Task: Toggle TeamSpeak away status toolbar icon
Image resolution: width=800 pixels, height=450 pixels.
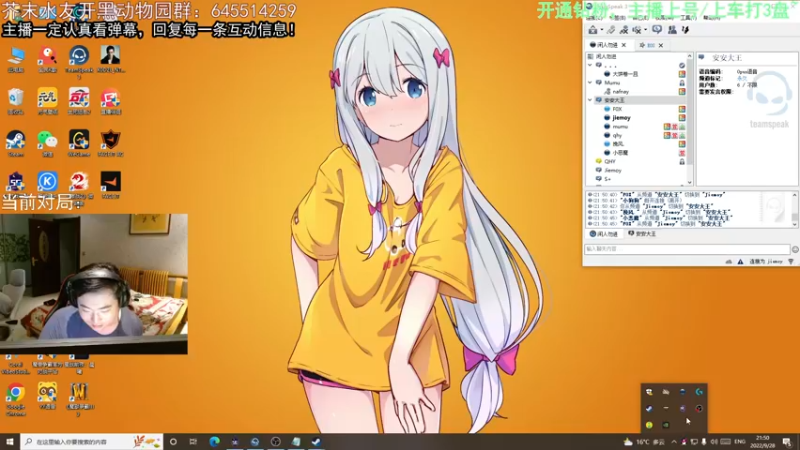Action: 657,30
